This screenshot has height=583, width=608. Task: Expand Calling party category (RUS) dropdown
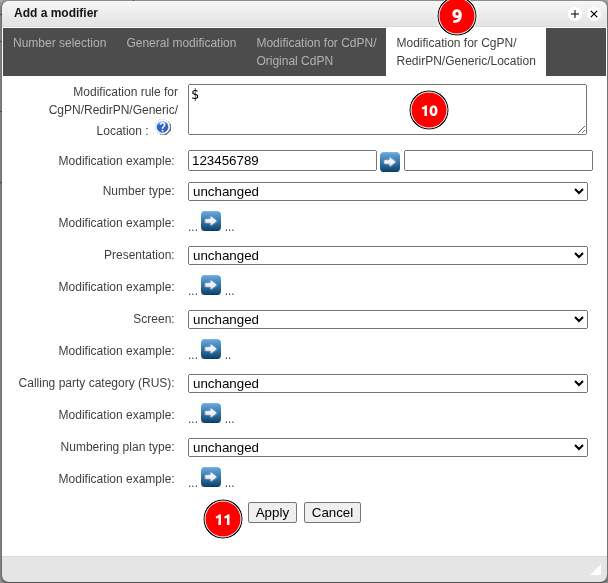(387, 383)
